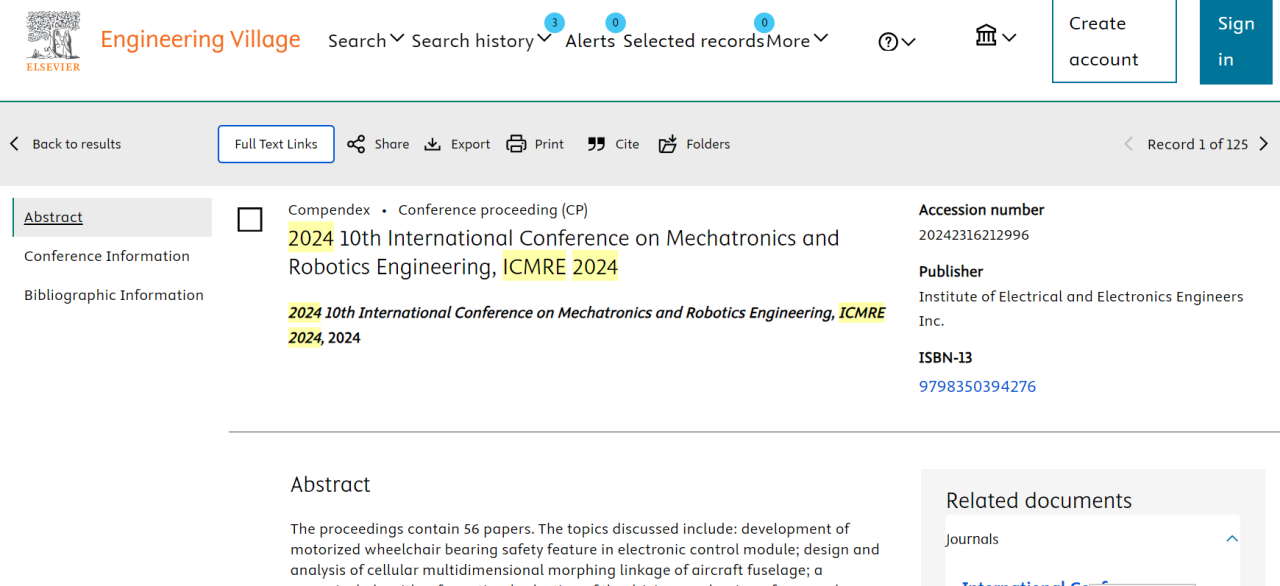Click the Selected records count badge
This screenshot has height=586, width=1280.
(764, 22)
